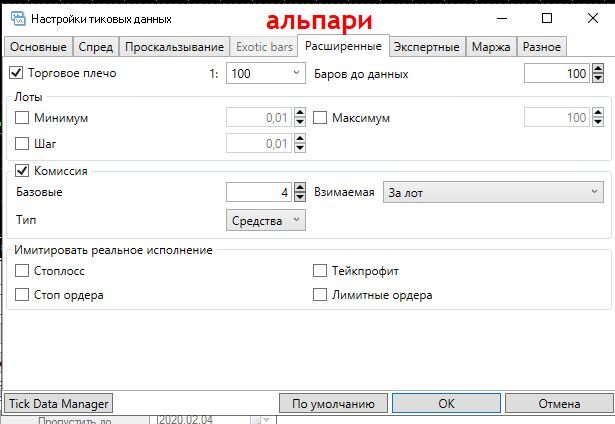615x424 pixels.
Task: Click the По умолчанию button
Action: 333,403
